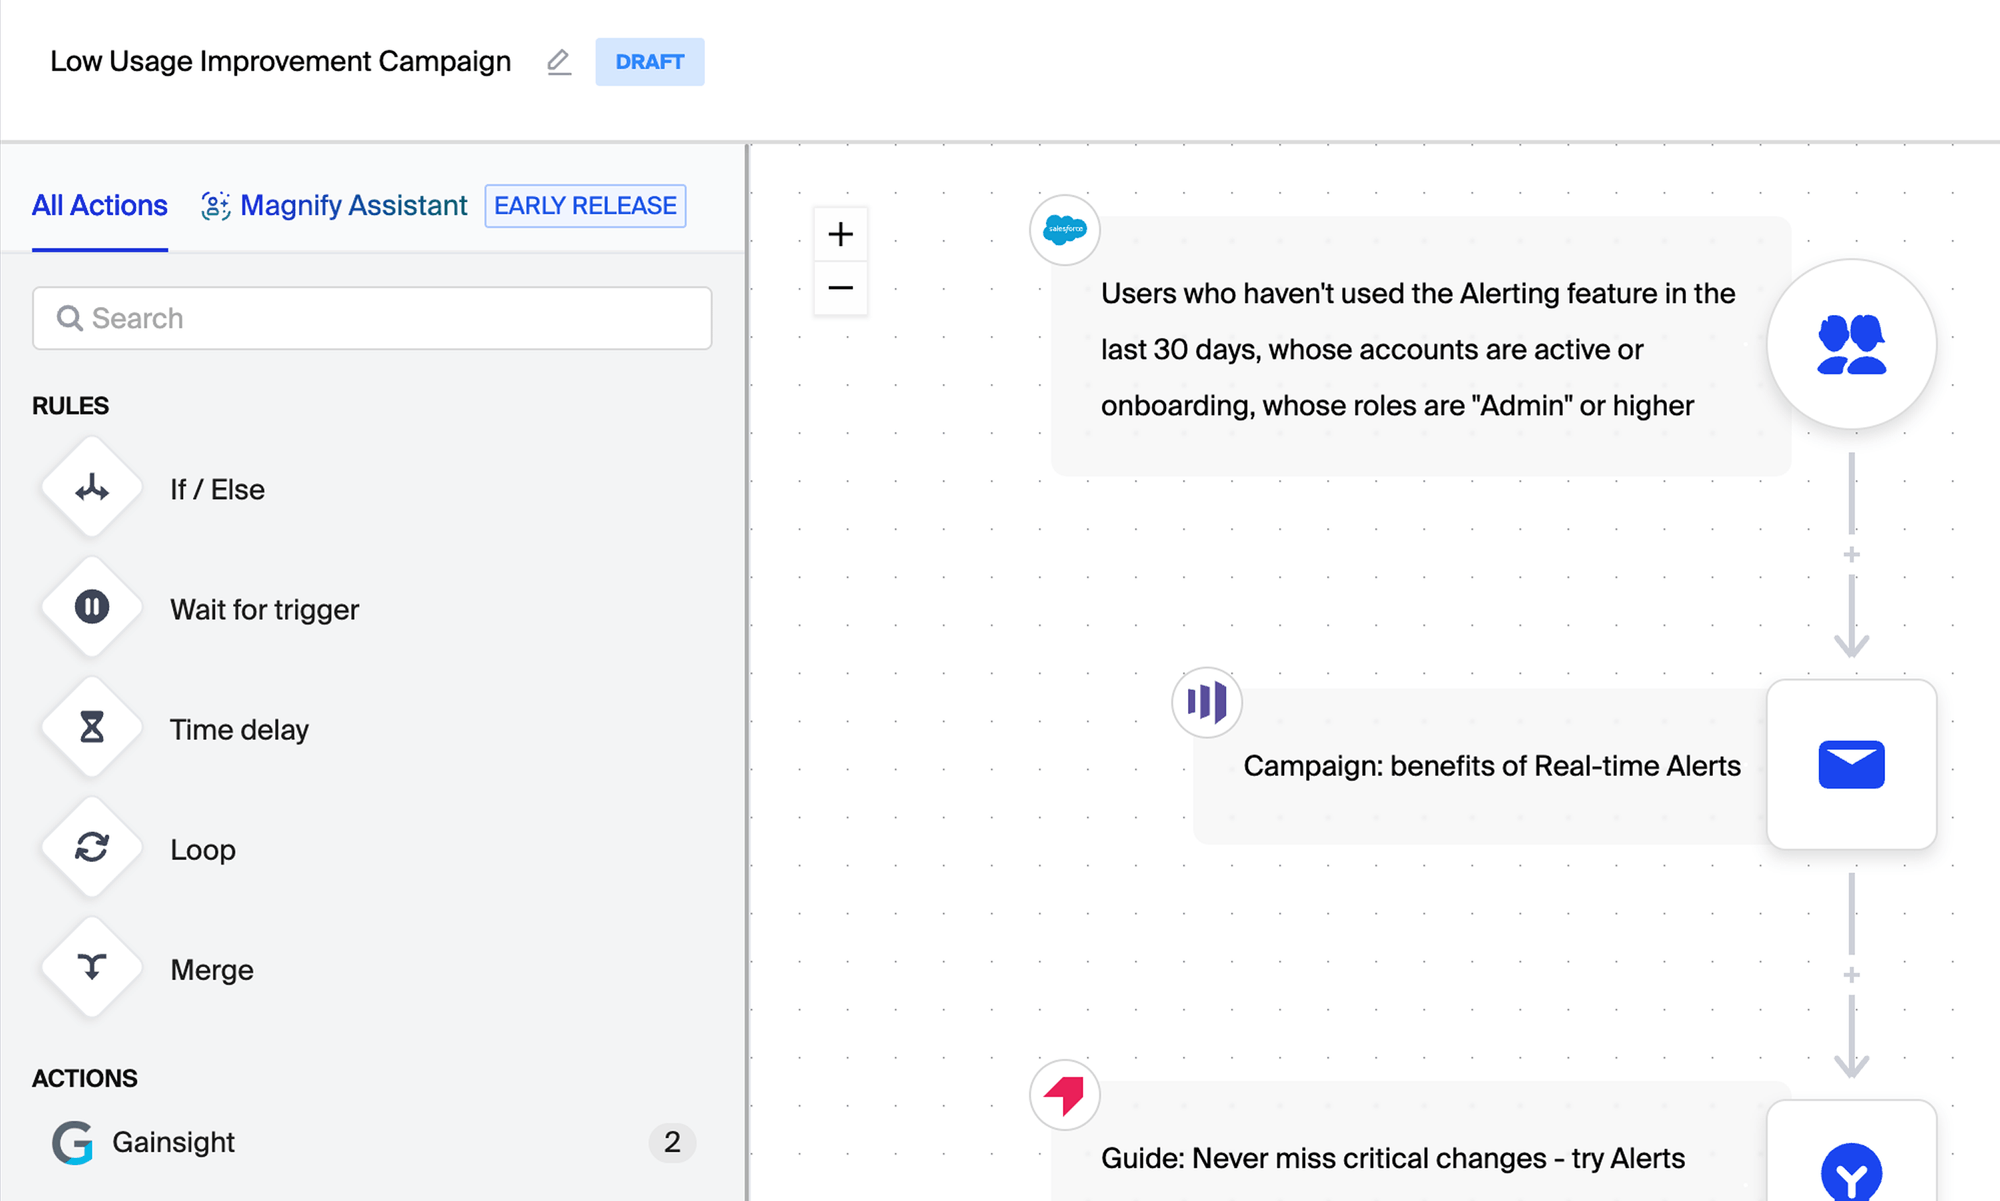This screenshot has height=1201, width=2000.
Task: Zoom in the canvas with plus button
Action: point(841,235)
